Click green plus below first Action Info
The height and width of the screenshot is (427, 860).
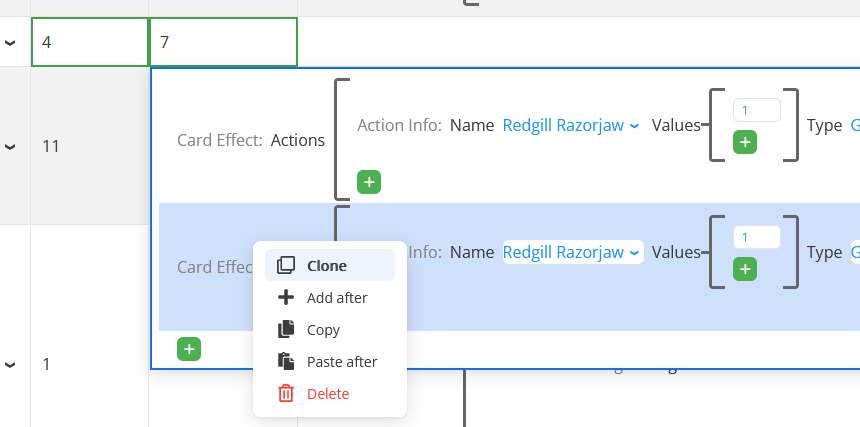coord(369,182)
